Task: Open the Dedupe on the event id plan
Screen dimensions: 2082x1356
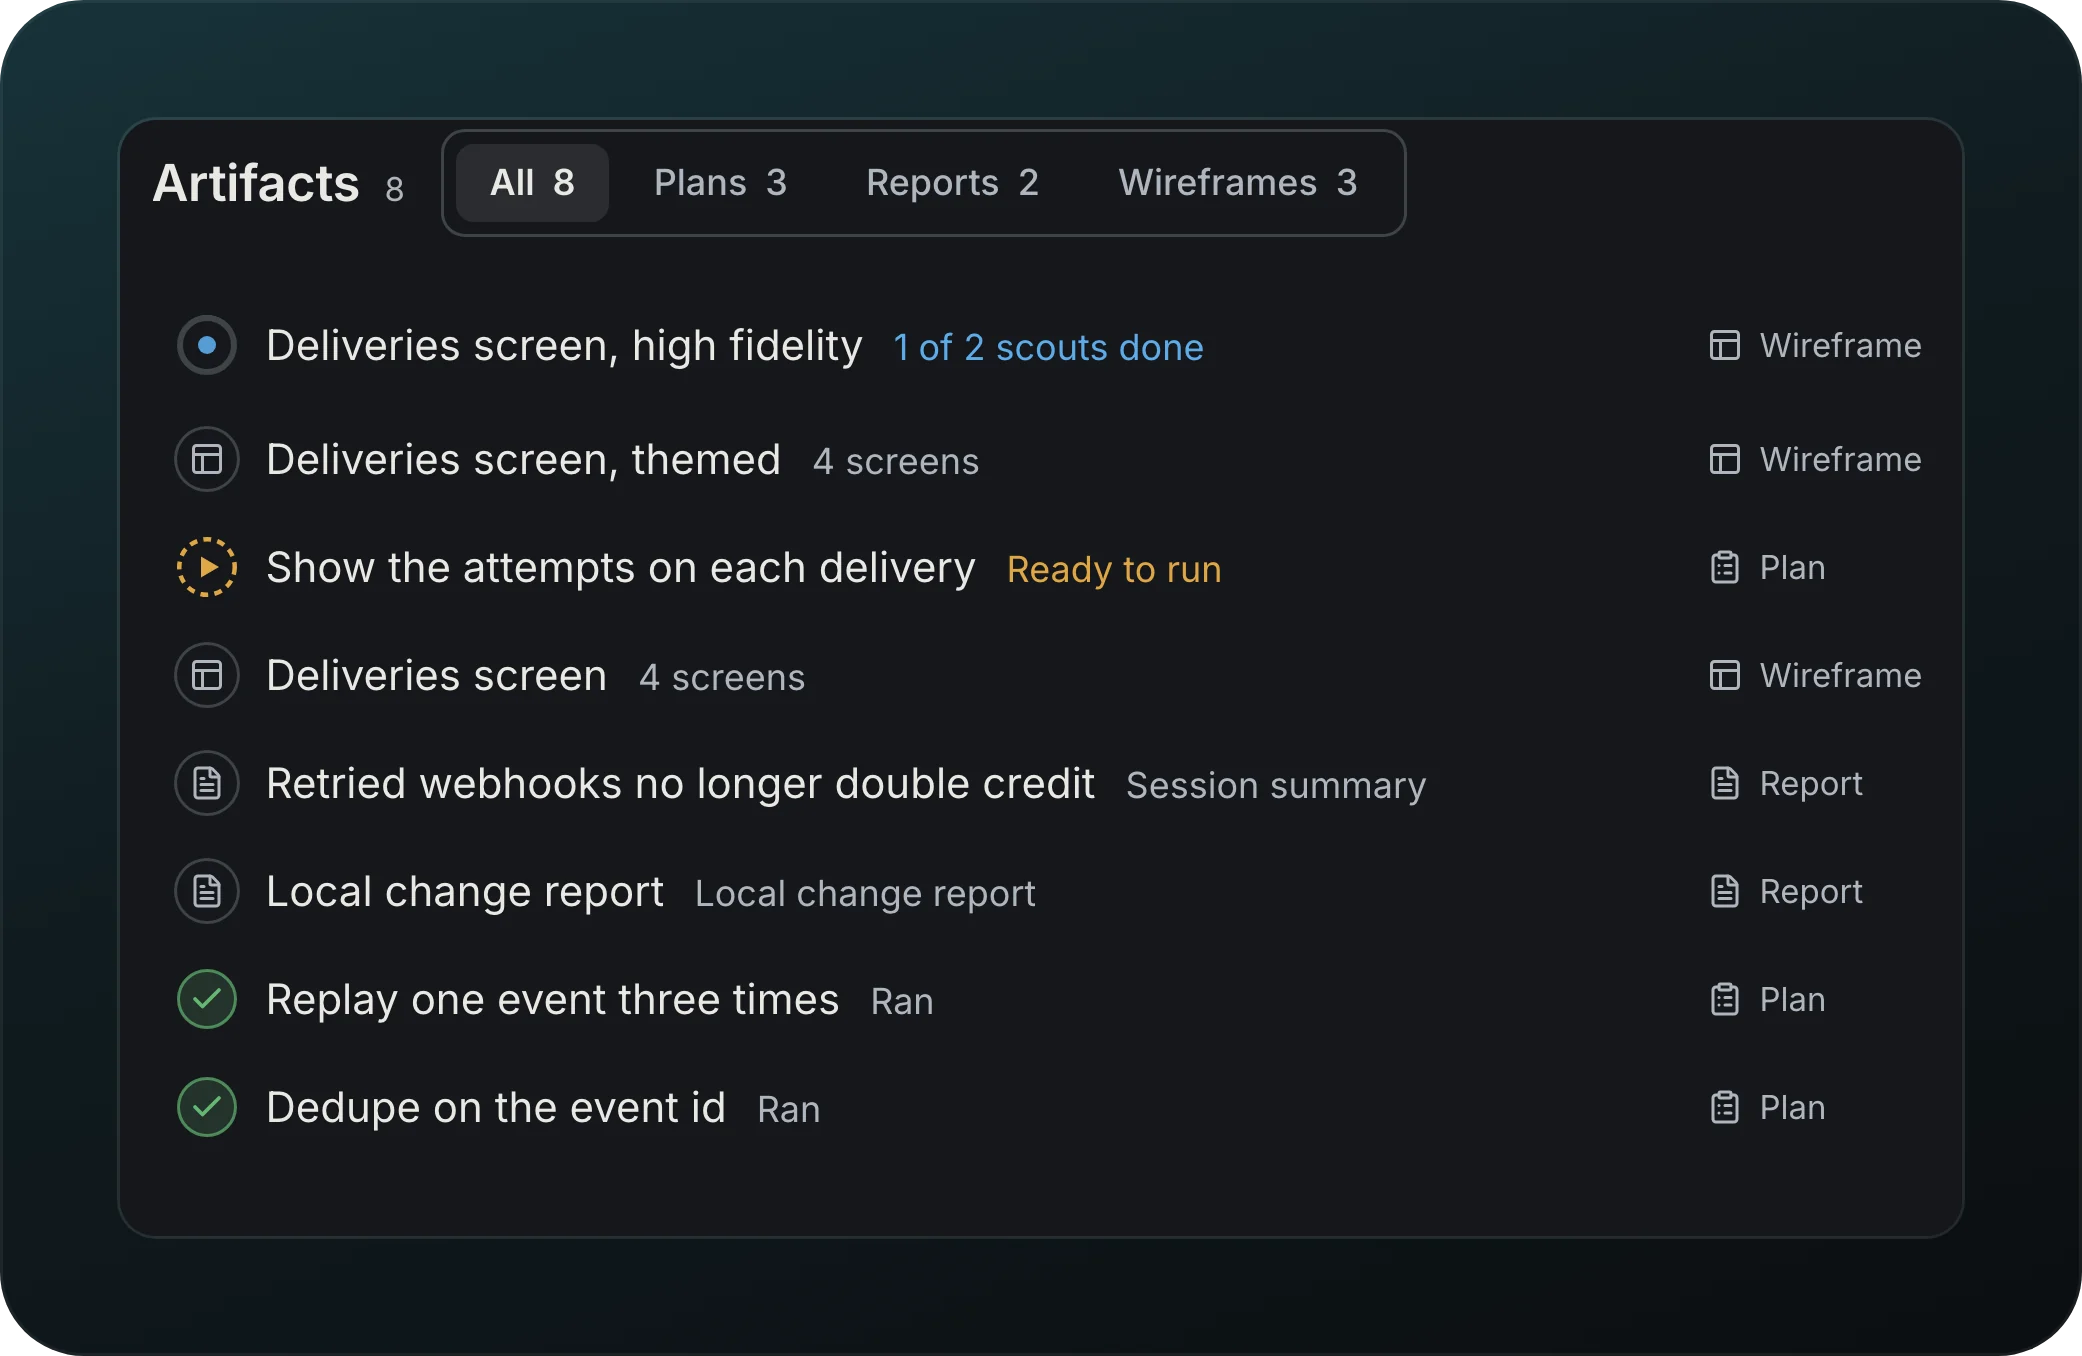Action: [x=495, y=1108]
